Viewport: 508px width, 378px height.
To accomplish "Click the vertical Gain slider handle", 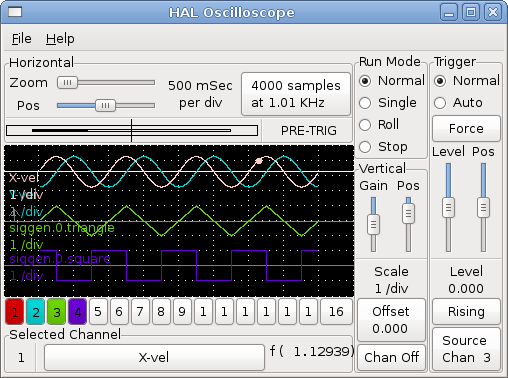I will click(373, 225).
